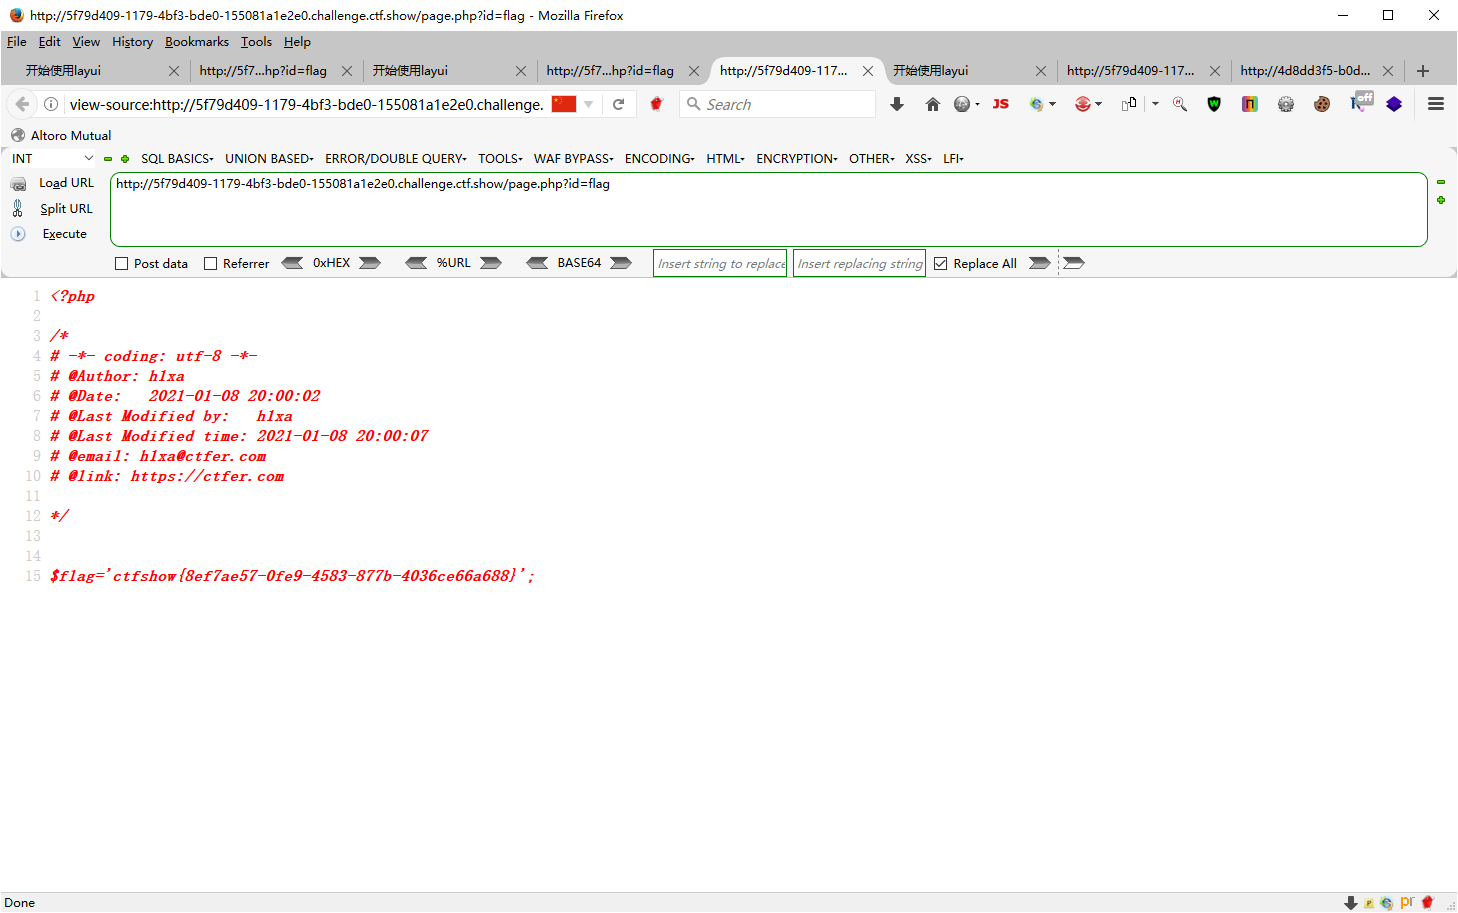Open new tab with plus button

click(x=1423, y=71)
